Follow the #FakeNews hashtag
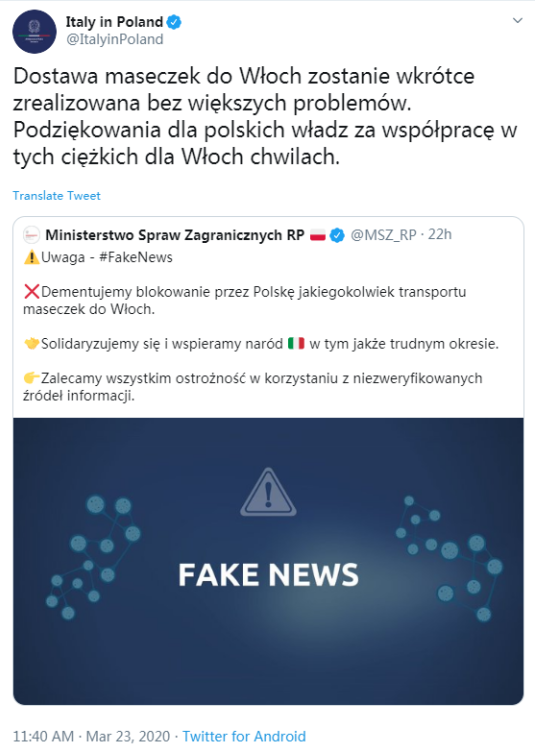Image resolution: width=552 pixels, height=755 pixels. (x=136, y=257)
